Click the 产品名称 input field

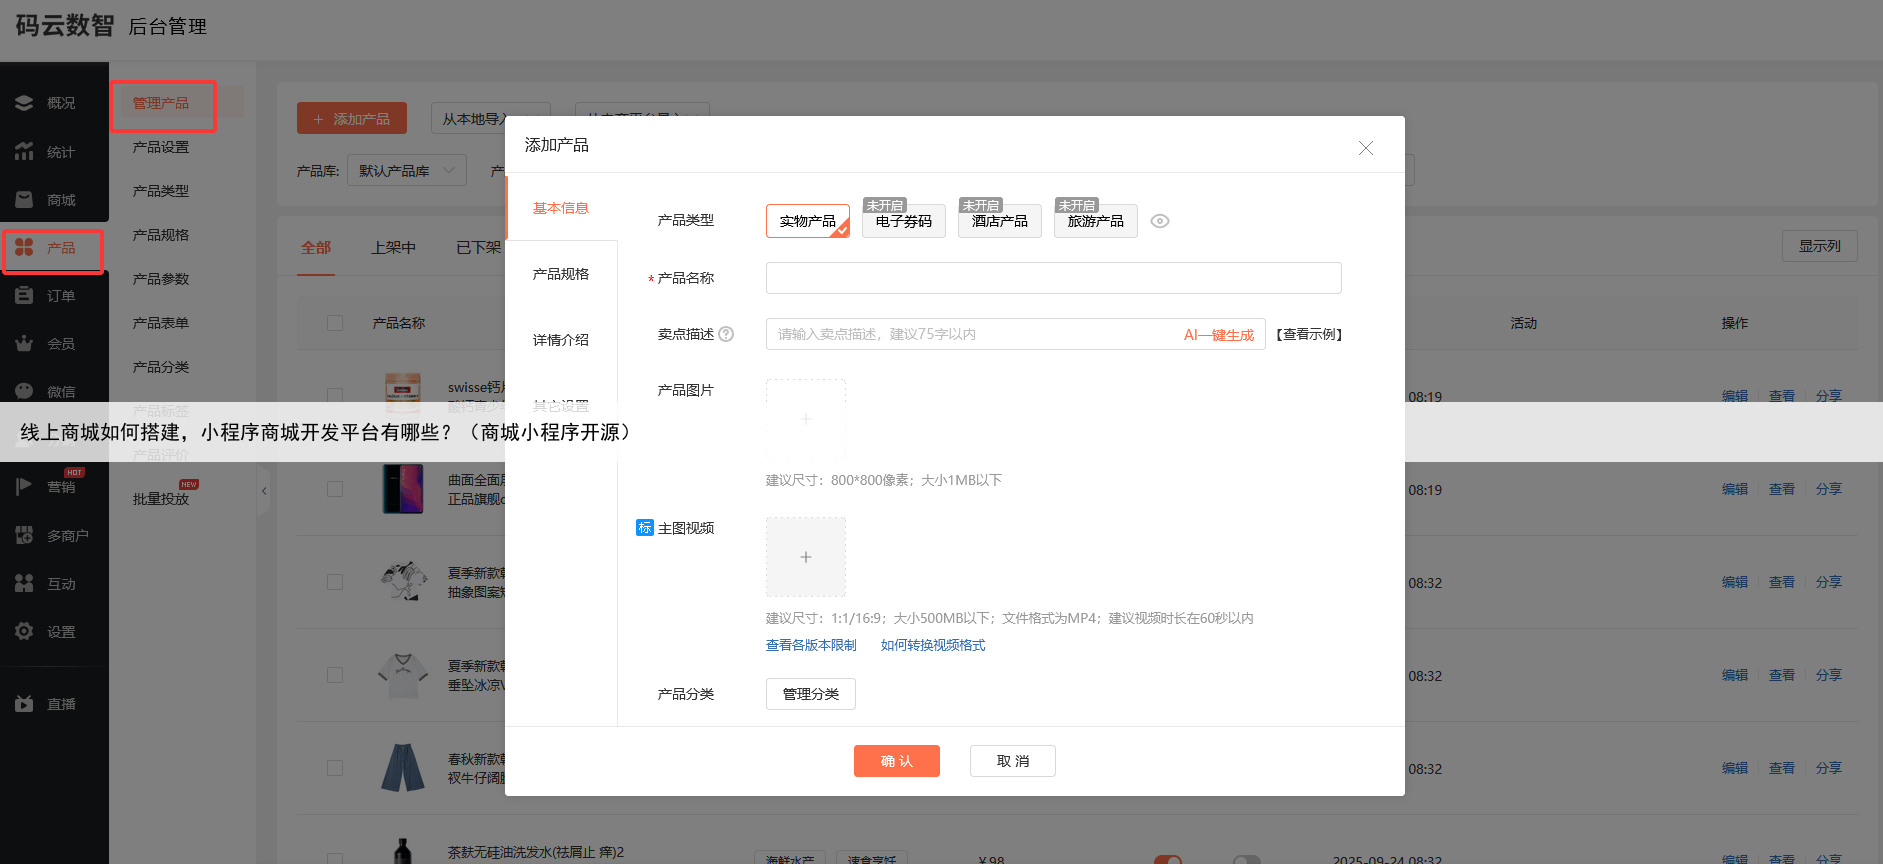click(x=1053, y=278)
